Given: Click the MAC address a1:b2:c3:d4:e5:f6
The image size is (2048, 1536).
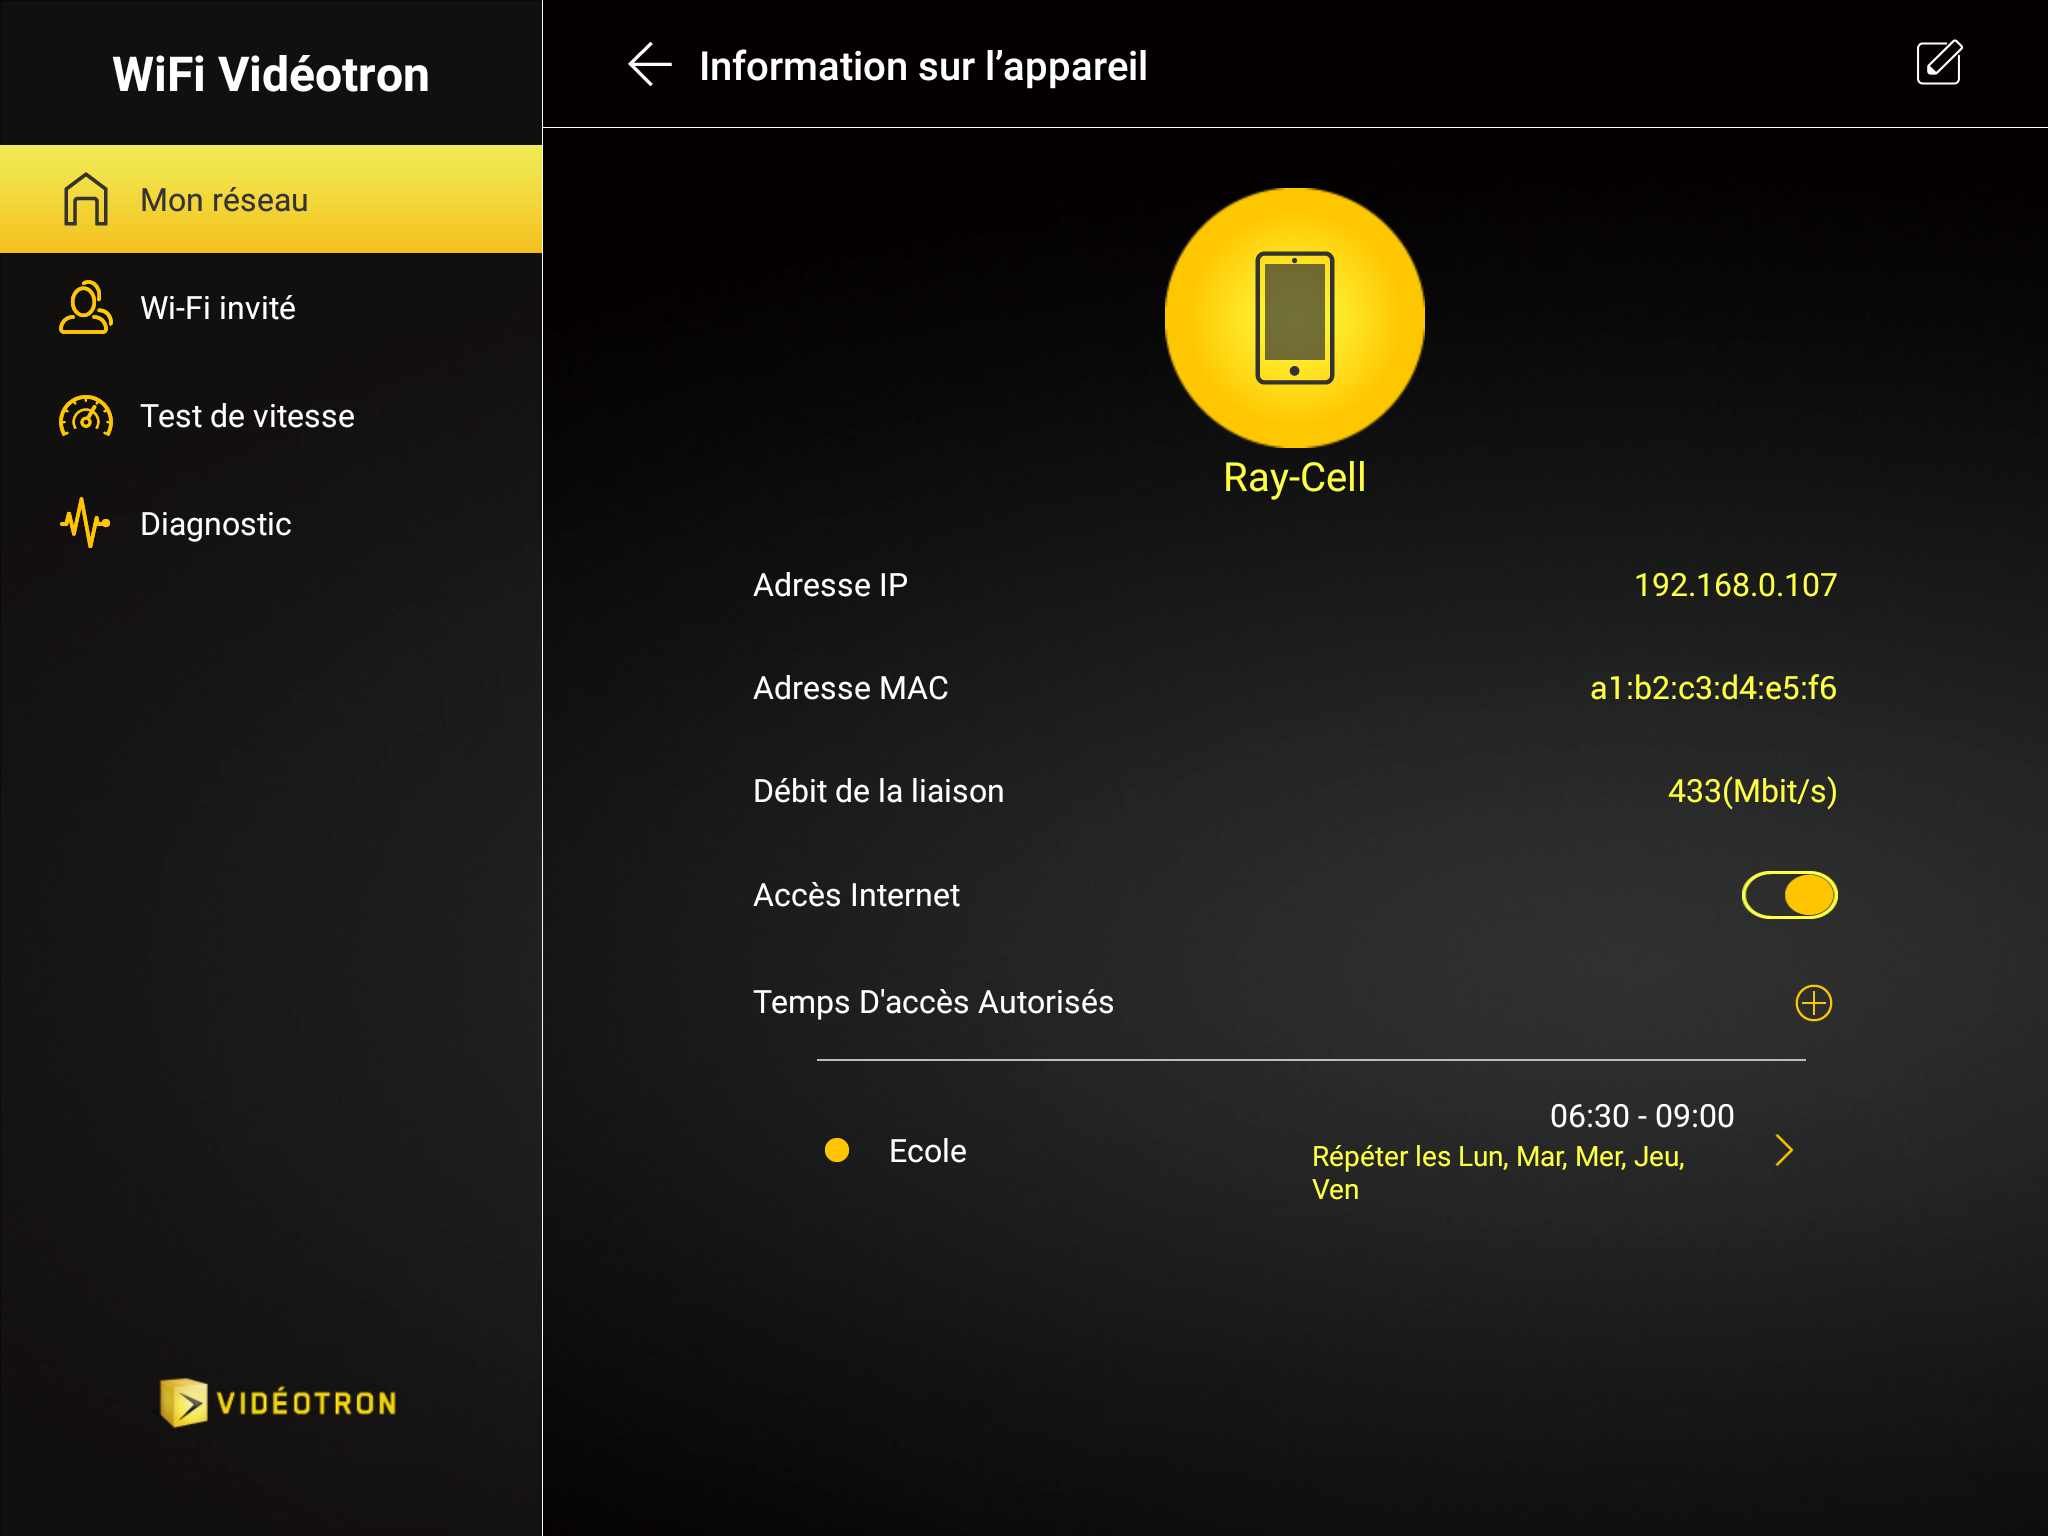Looking at the screenshot, I should (x=1713, y=688).
